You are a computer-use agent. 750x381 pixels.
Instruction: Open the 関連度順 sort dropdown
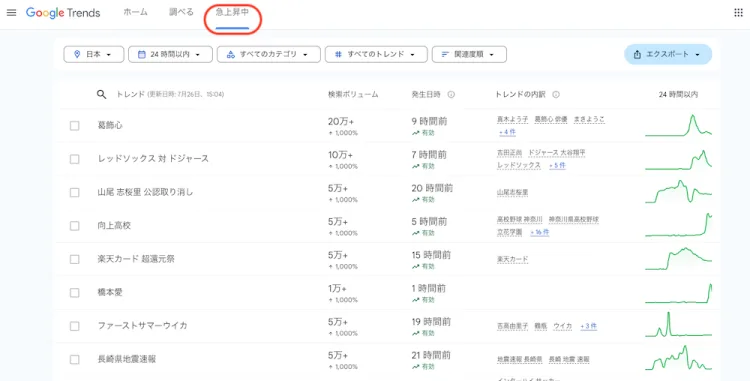tap(469, 54)
